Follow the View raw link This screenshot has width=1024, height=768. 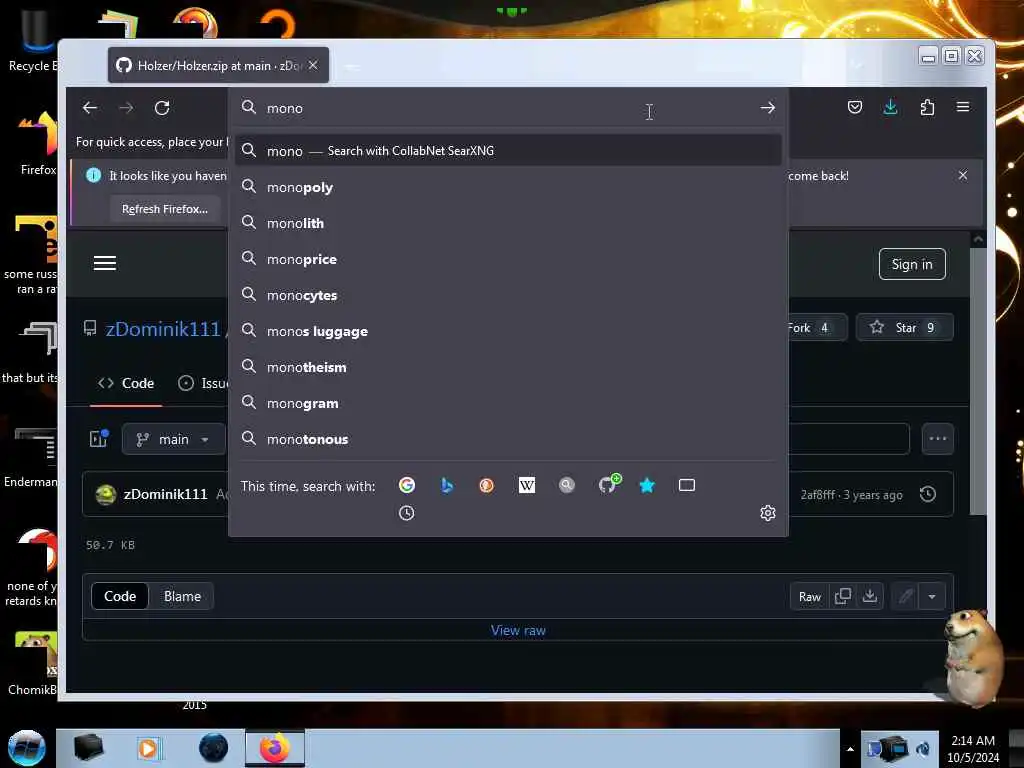518,630
